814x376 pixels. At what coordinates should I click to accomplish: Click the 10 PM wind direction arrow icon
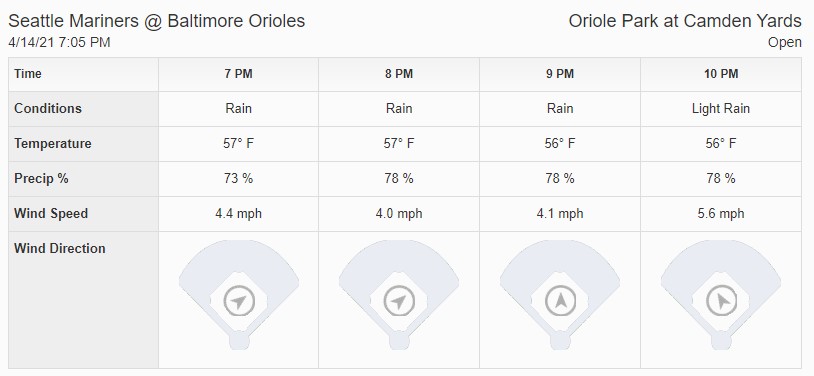(x=721, y=301)
